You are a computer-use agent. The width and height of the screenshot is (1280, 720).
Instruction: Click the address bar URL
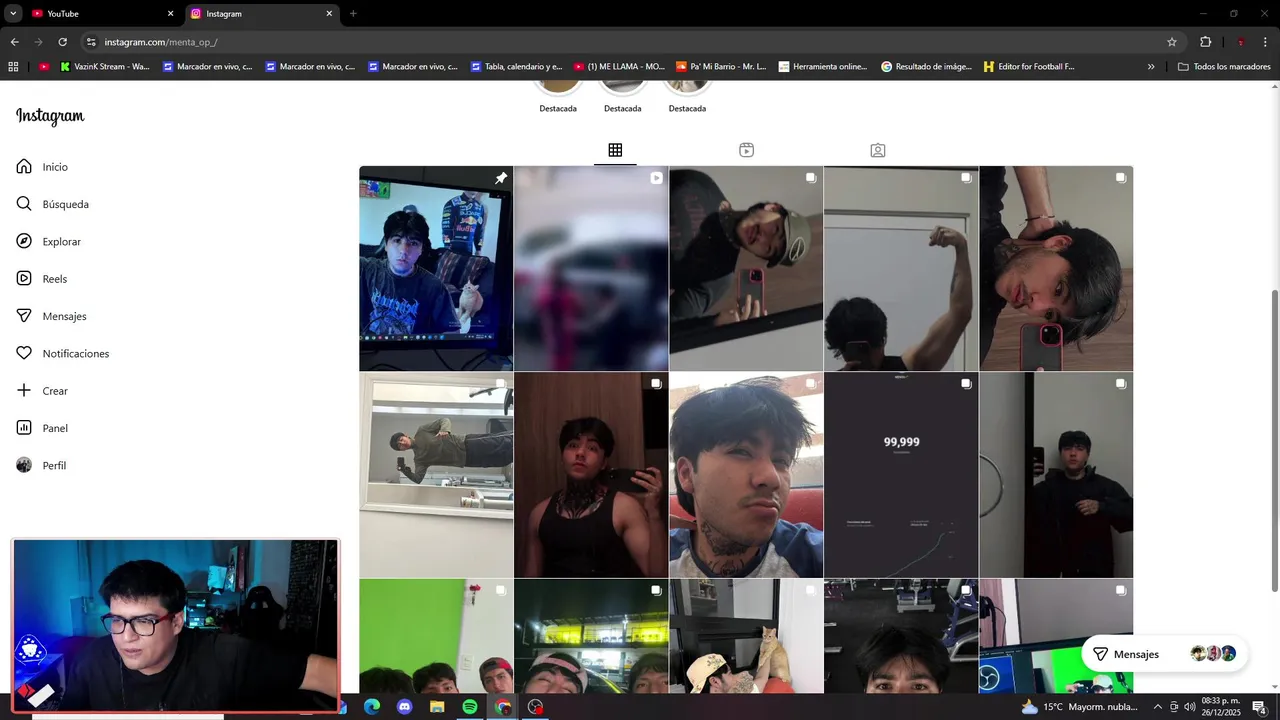pos(161,42)
